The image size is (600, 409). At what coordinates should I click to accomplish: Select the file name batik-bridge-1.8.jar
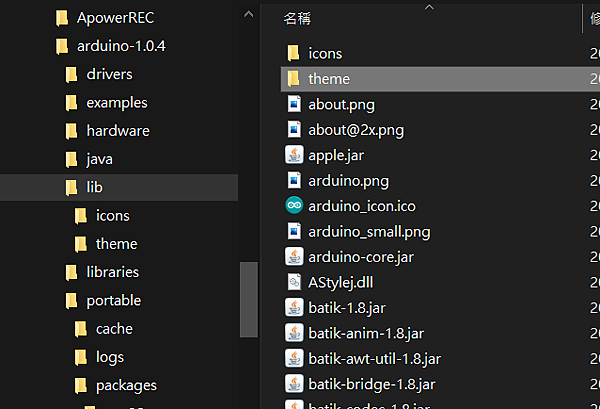click(372, 385)
